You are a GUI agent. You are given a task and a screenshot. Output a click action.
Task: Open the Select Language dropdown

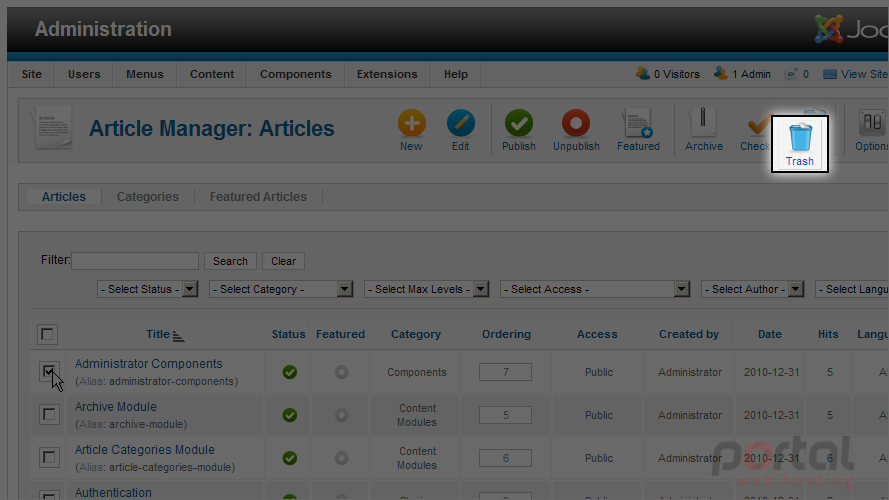pos(852,289)
